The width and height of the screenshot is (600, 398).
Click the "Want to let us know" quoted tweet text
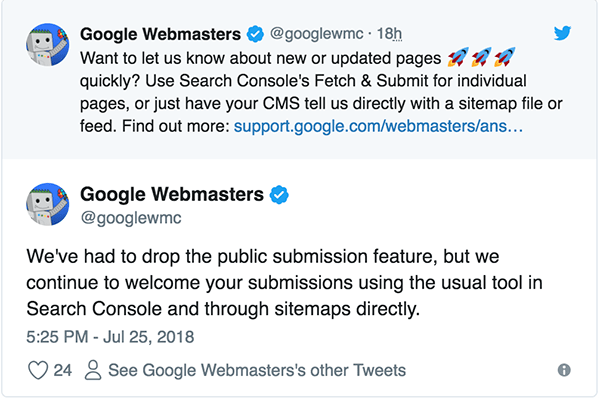321,92
